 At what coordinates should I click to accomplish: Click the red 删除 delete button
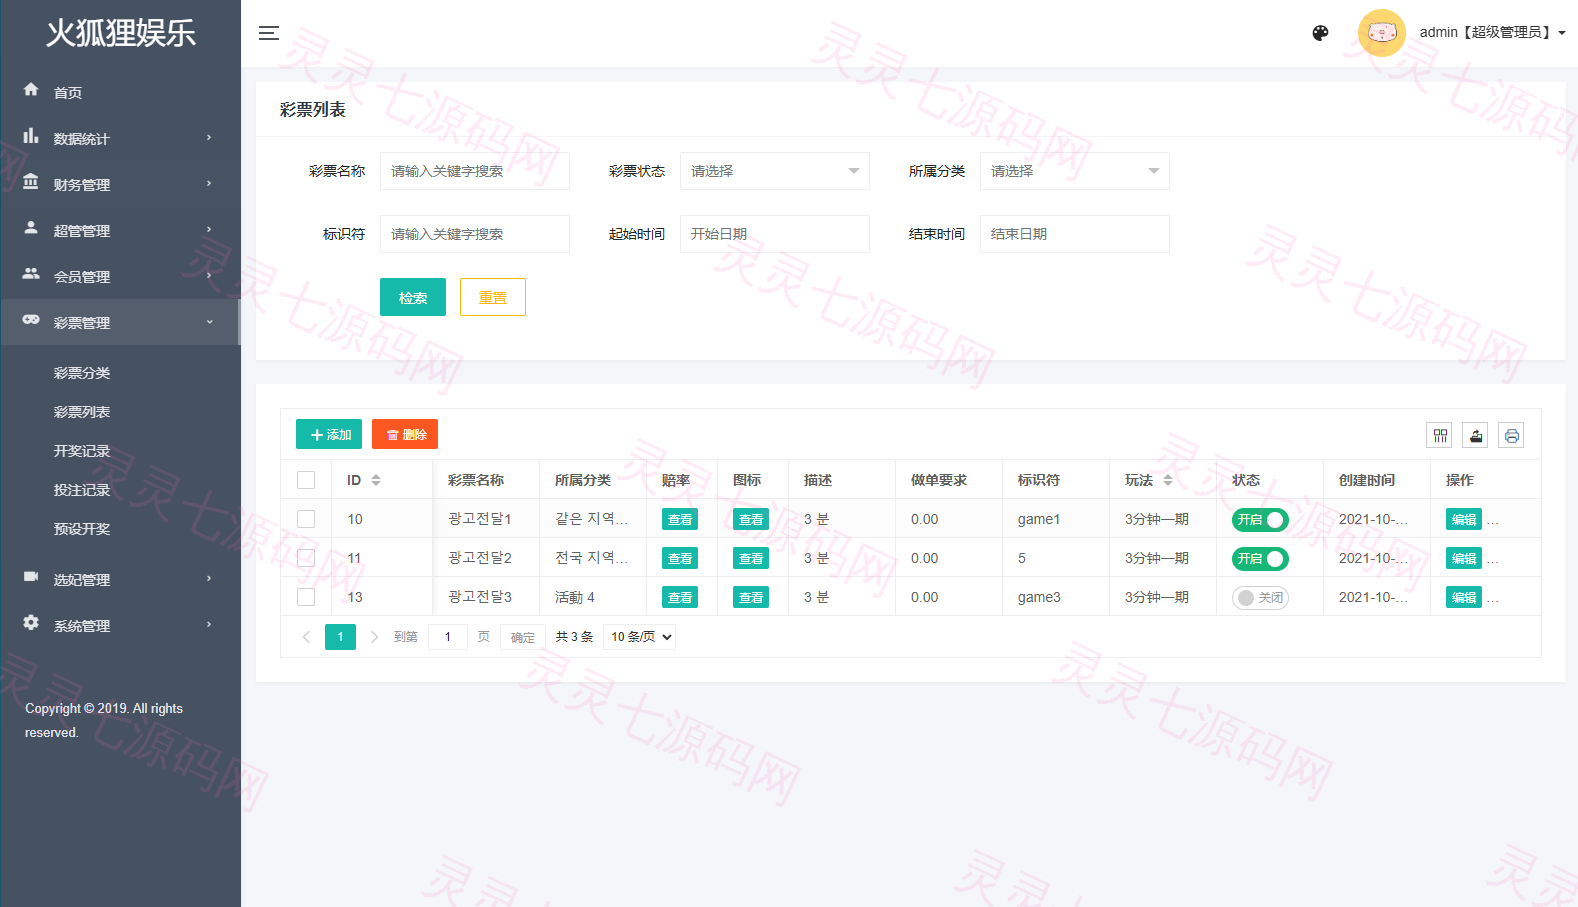coord(405,434)
